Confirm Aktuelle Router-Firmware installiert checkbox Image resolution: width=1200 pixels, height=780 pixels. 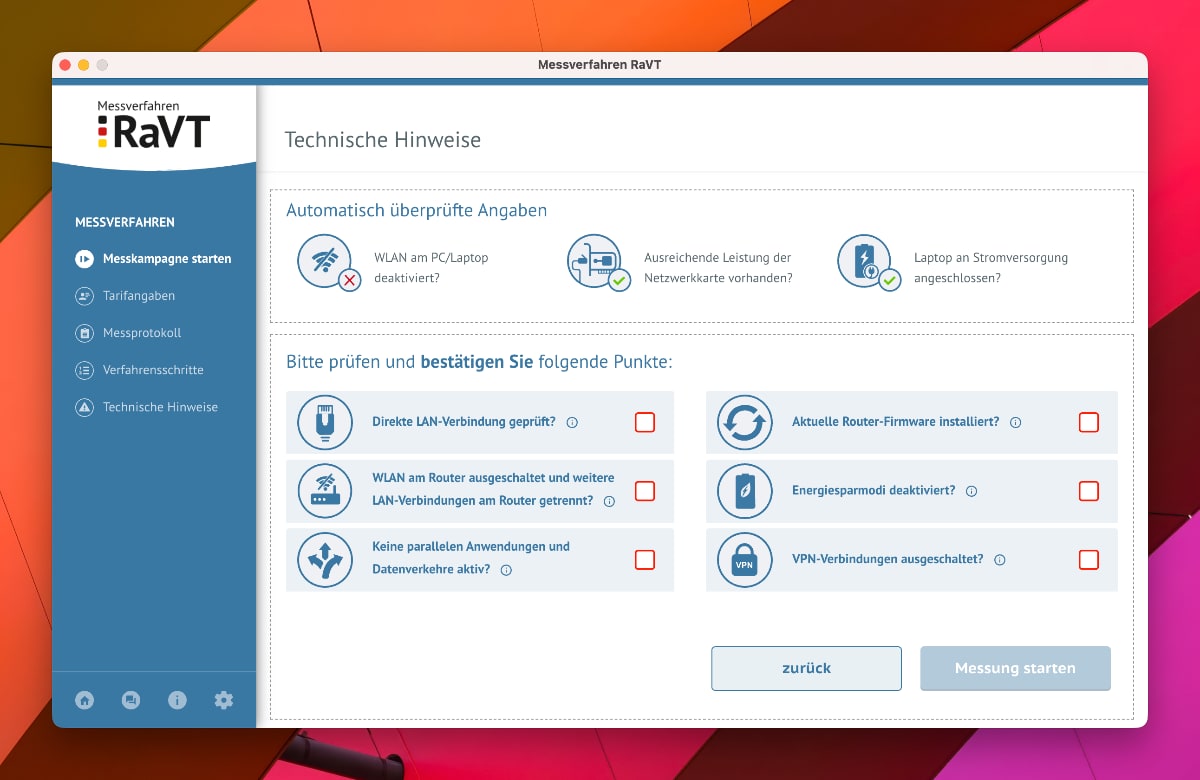[x=1088, y=422]
